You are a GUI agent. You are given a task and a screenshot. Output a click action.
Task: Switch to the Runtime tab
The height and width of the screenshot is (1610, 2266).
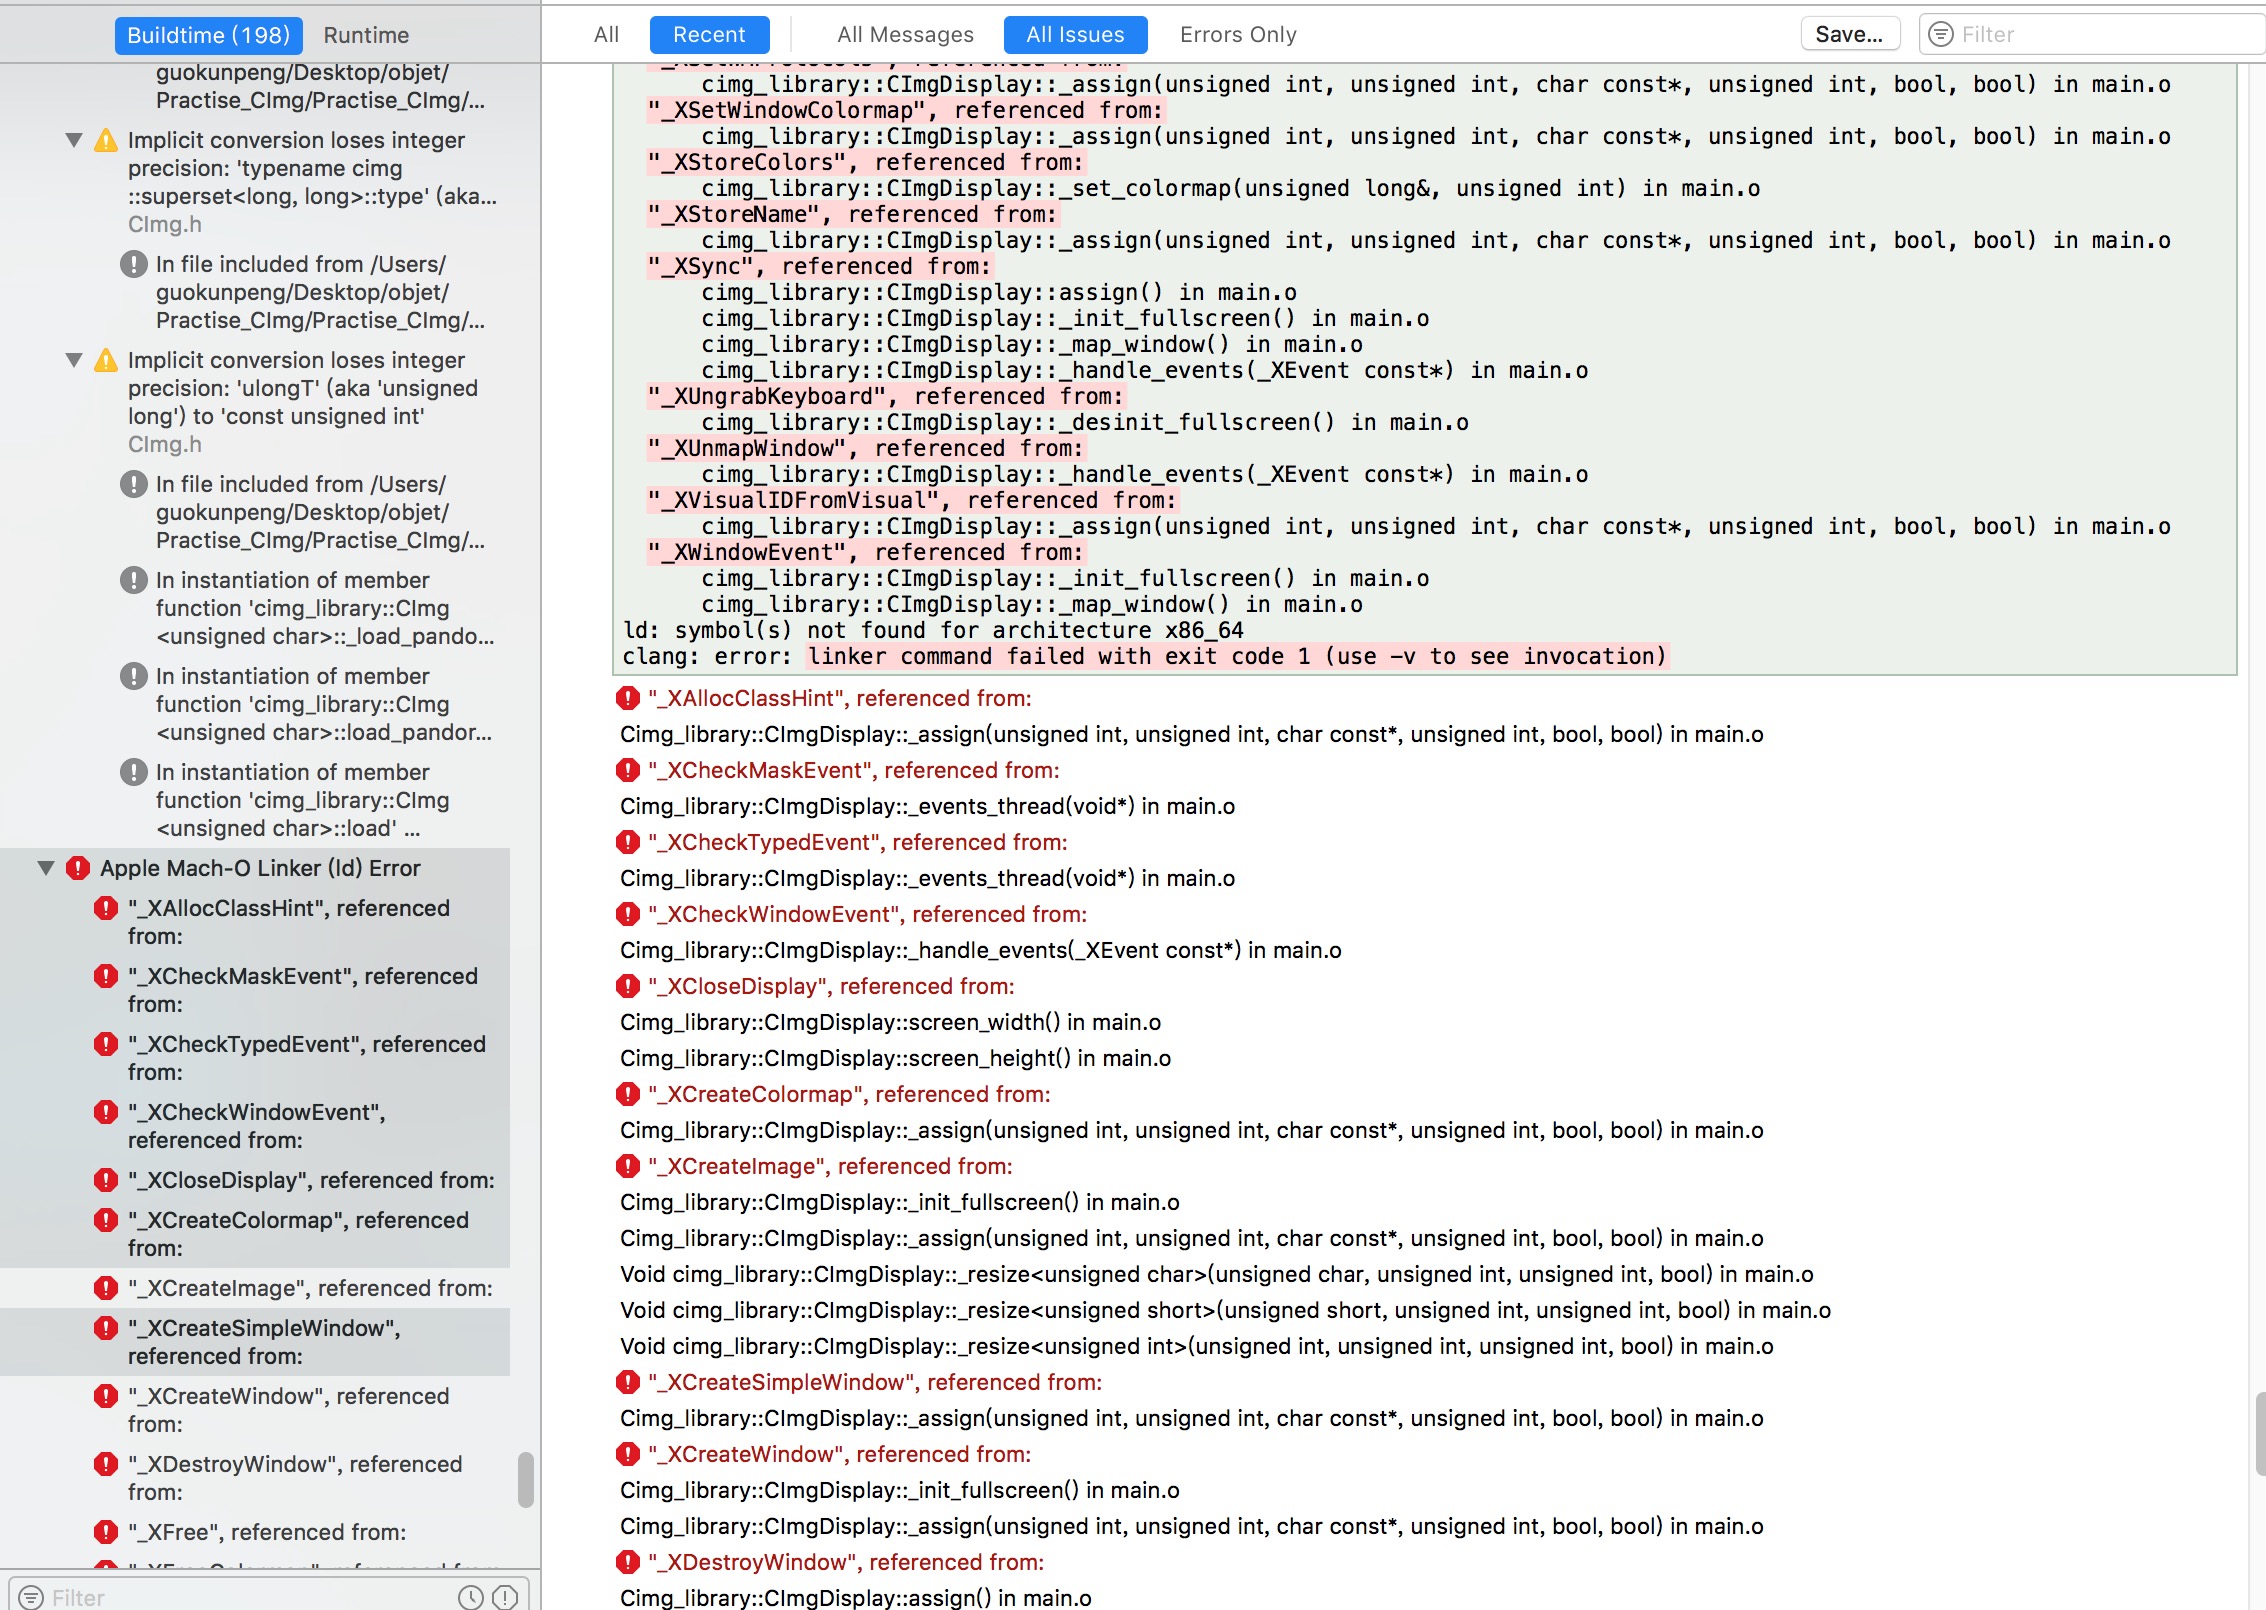click(x=365, y=34)
